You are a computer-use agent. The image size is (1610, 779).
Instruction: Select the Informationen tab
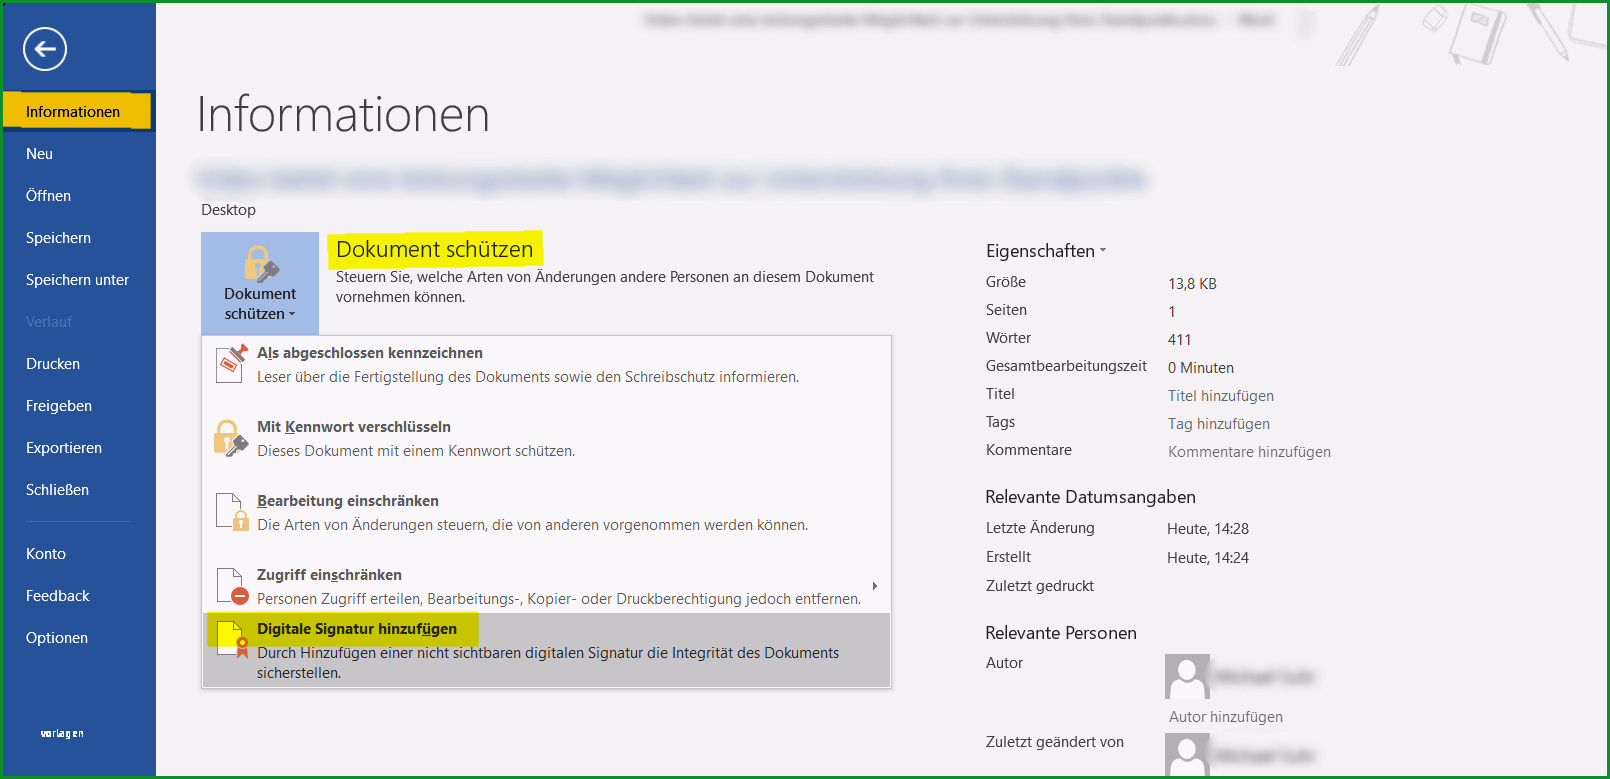77,111
